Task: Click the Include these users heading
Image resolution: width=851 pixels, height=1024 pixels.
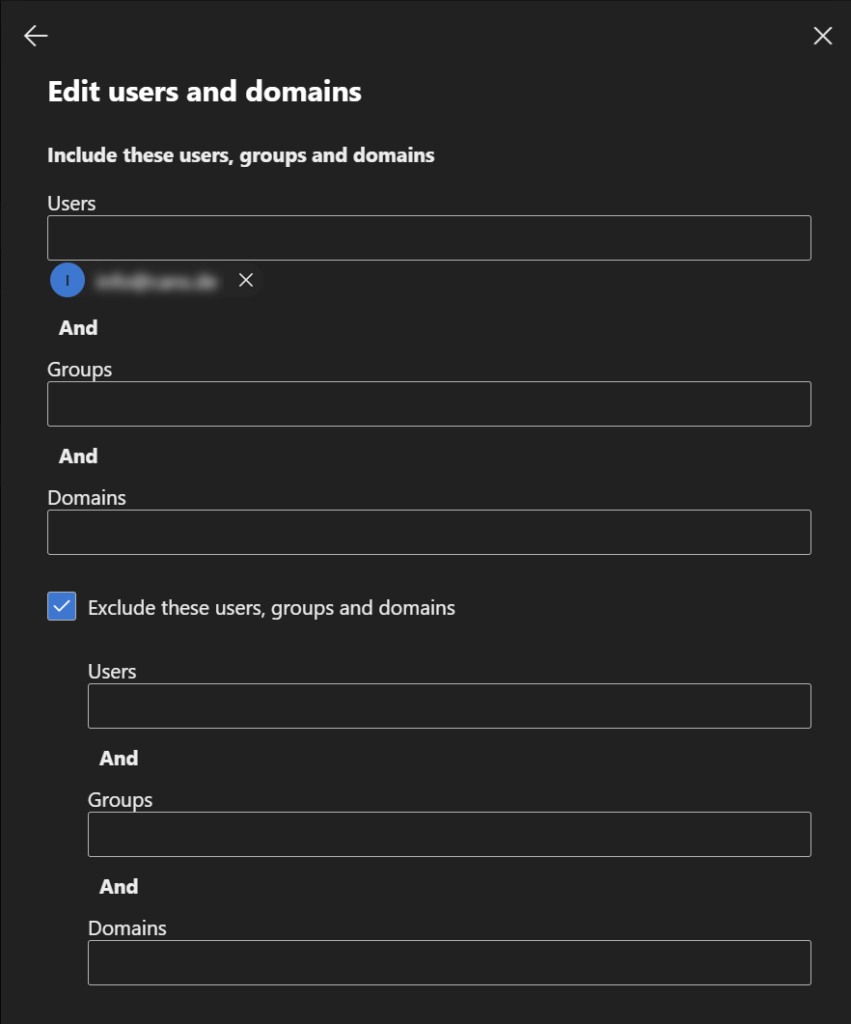Action: tap(240, 155)
